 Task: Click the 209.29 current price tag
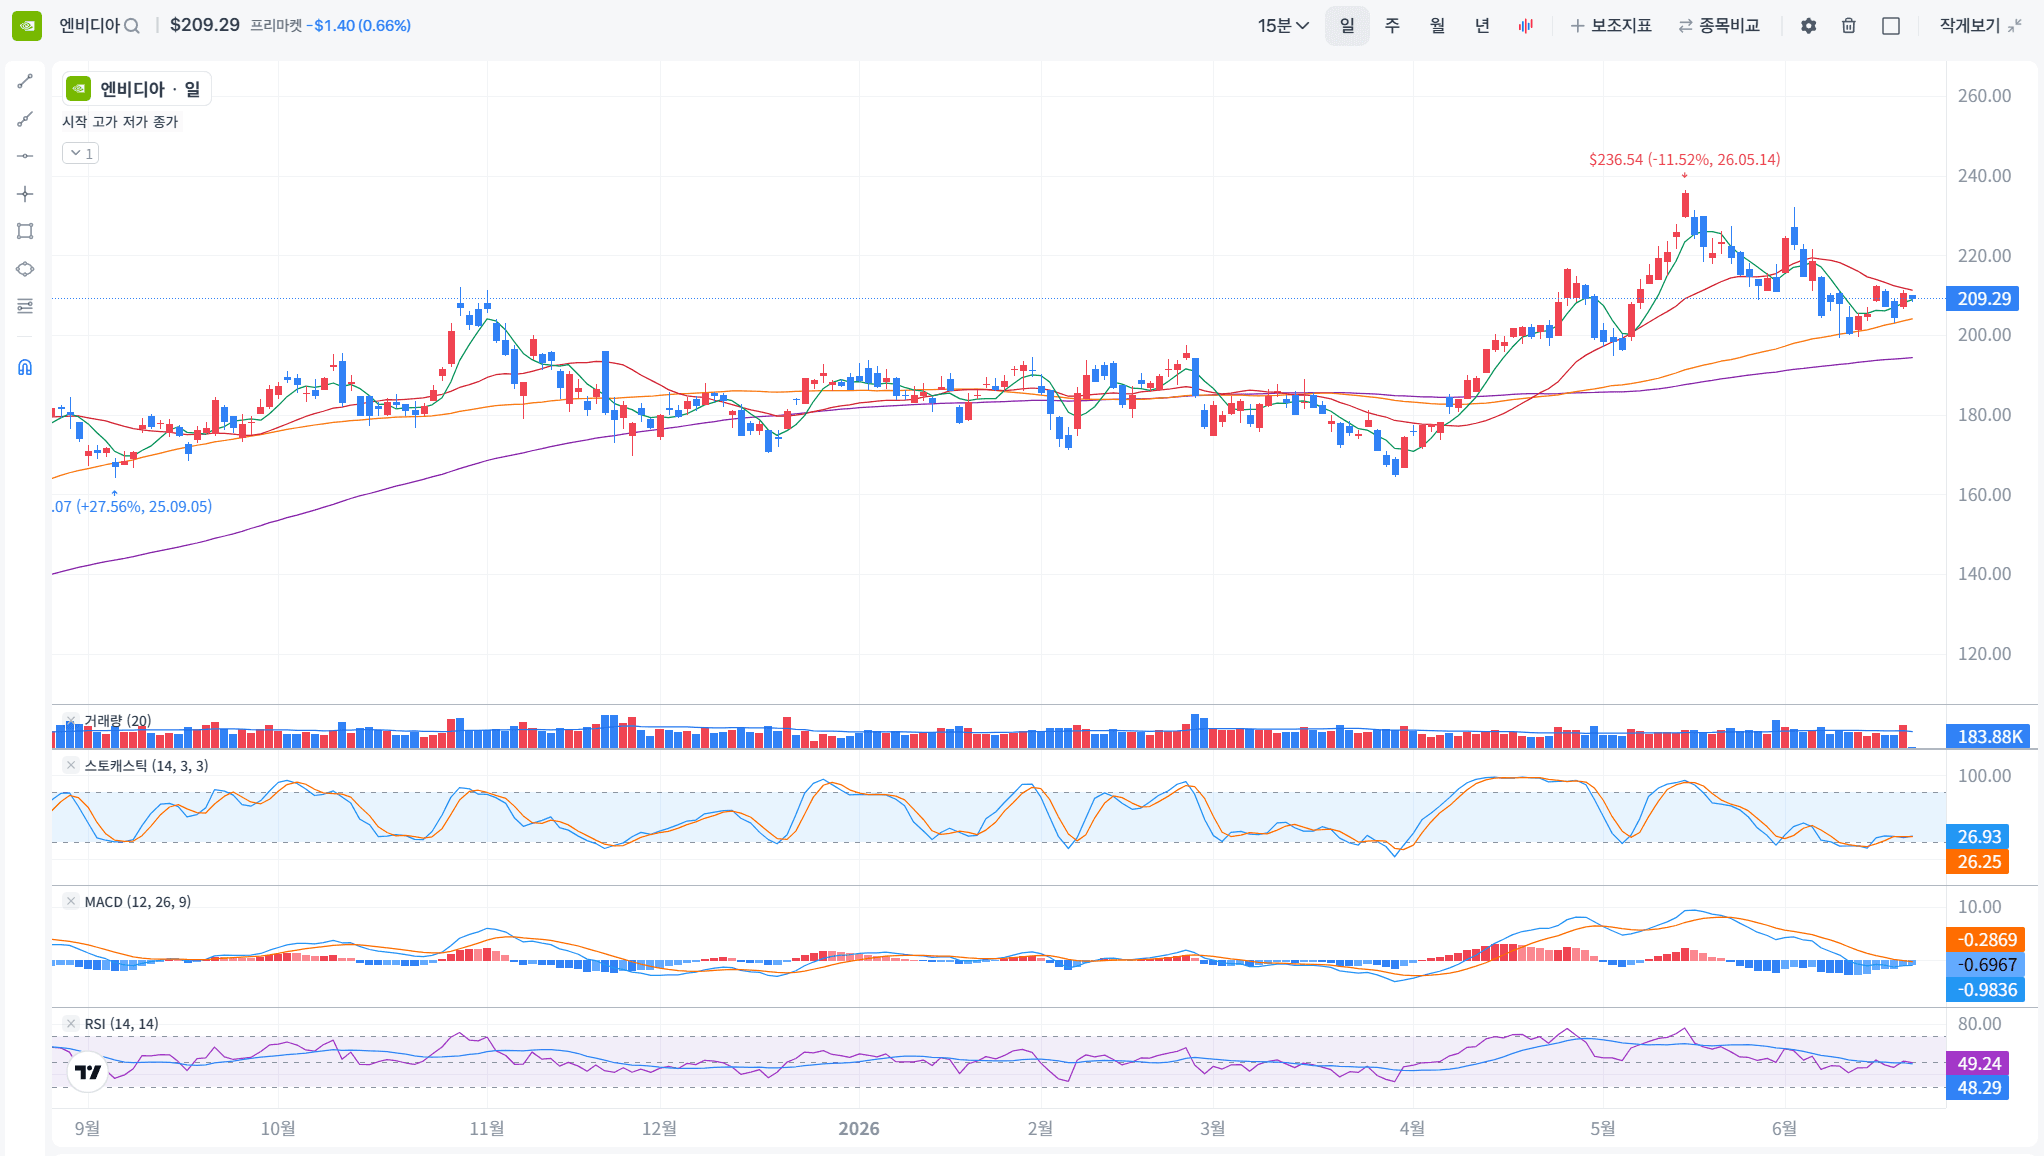click(1983, 298)
